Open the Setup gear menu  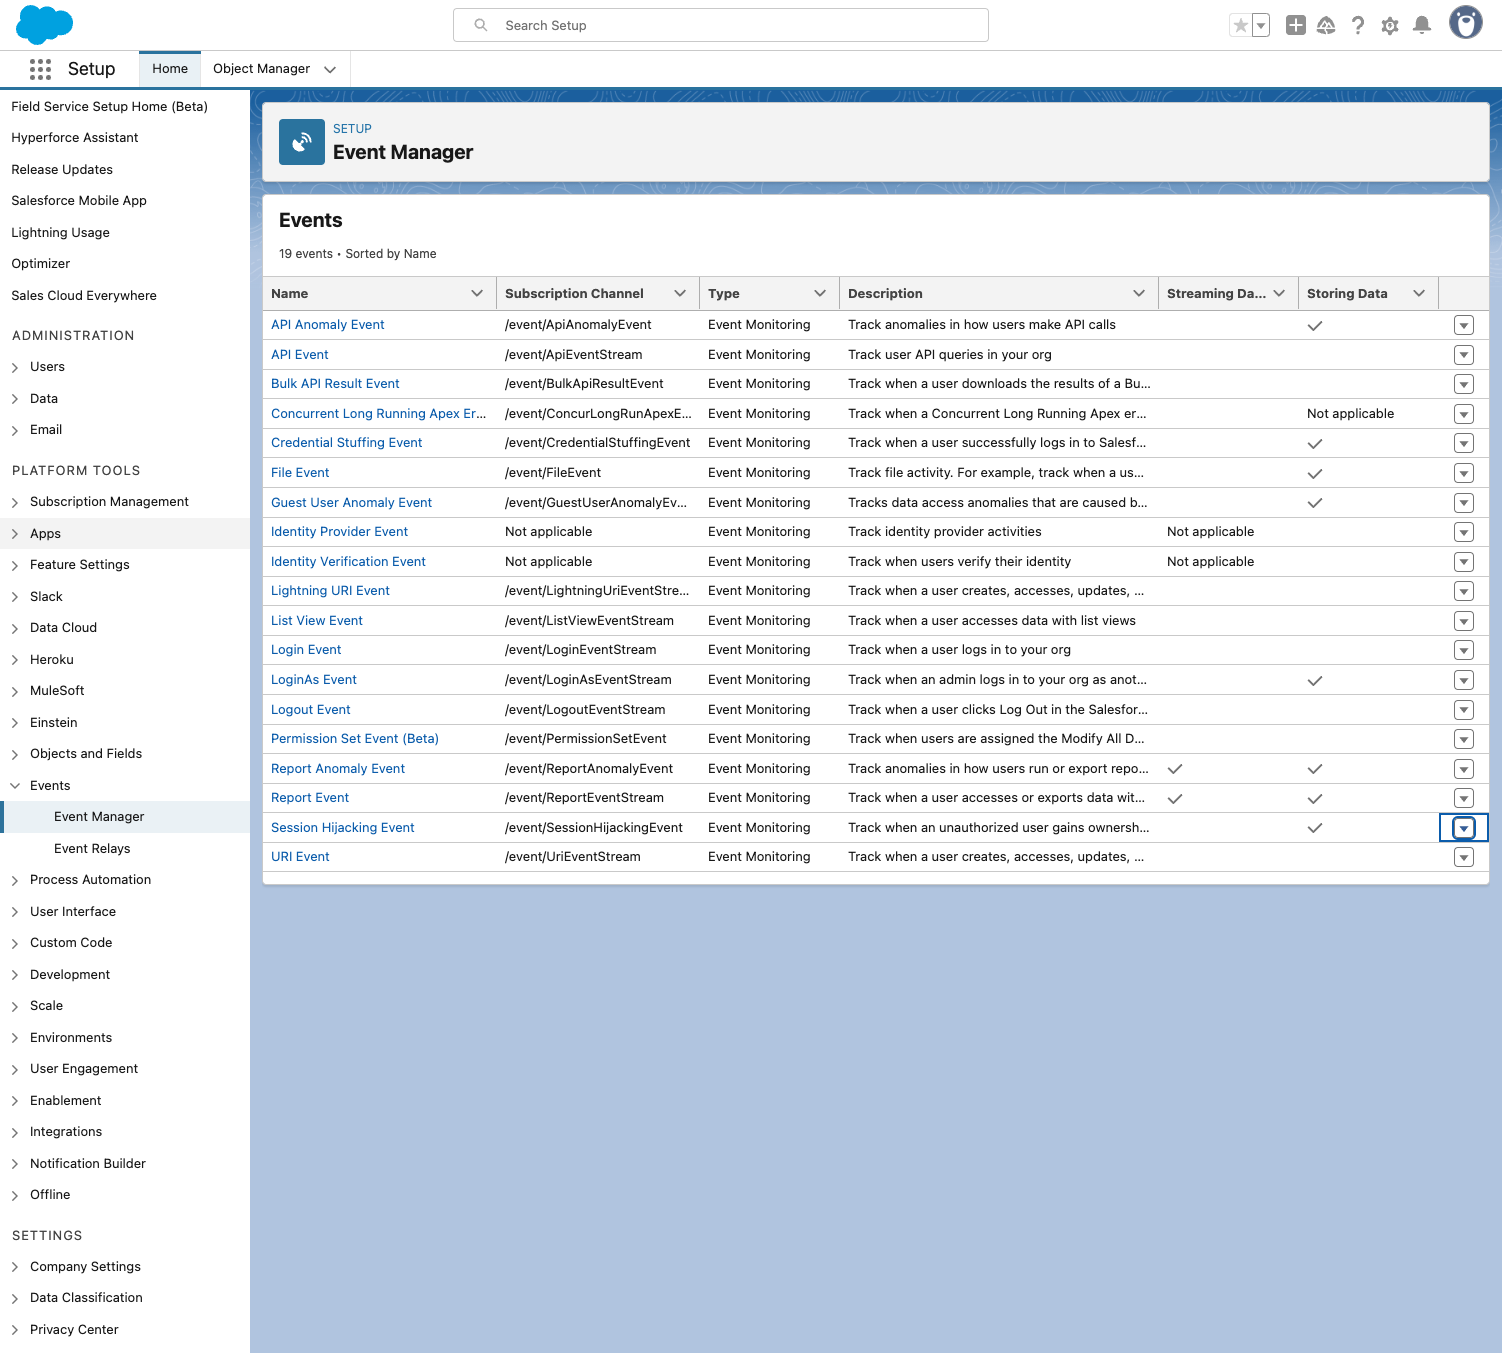(x=1389, y=26)
